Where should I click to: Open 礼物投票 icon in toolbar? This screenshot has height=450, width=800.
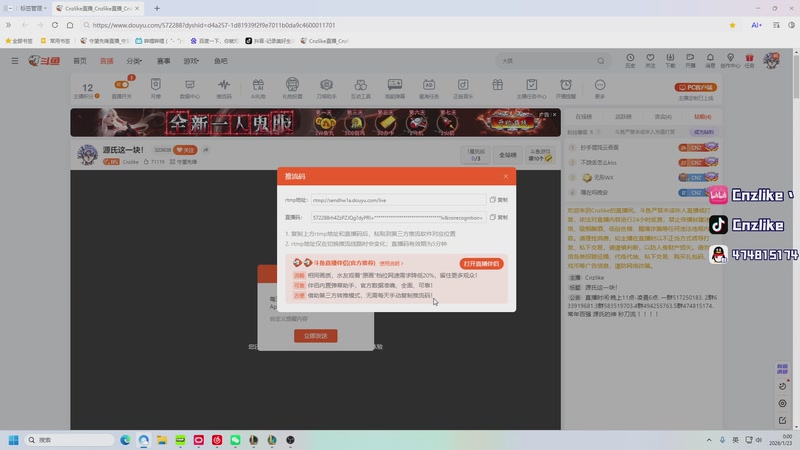click(292, 88)
